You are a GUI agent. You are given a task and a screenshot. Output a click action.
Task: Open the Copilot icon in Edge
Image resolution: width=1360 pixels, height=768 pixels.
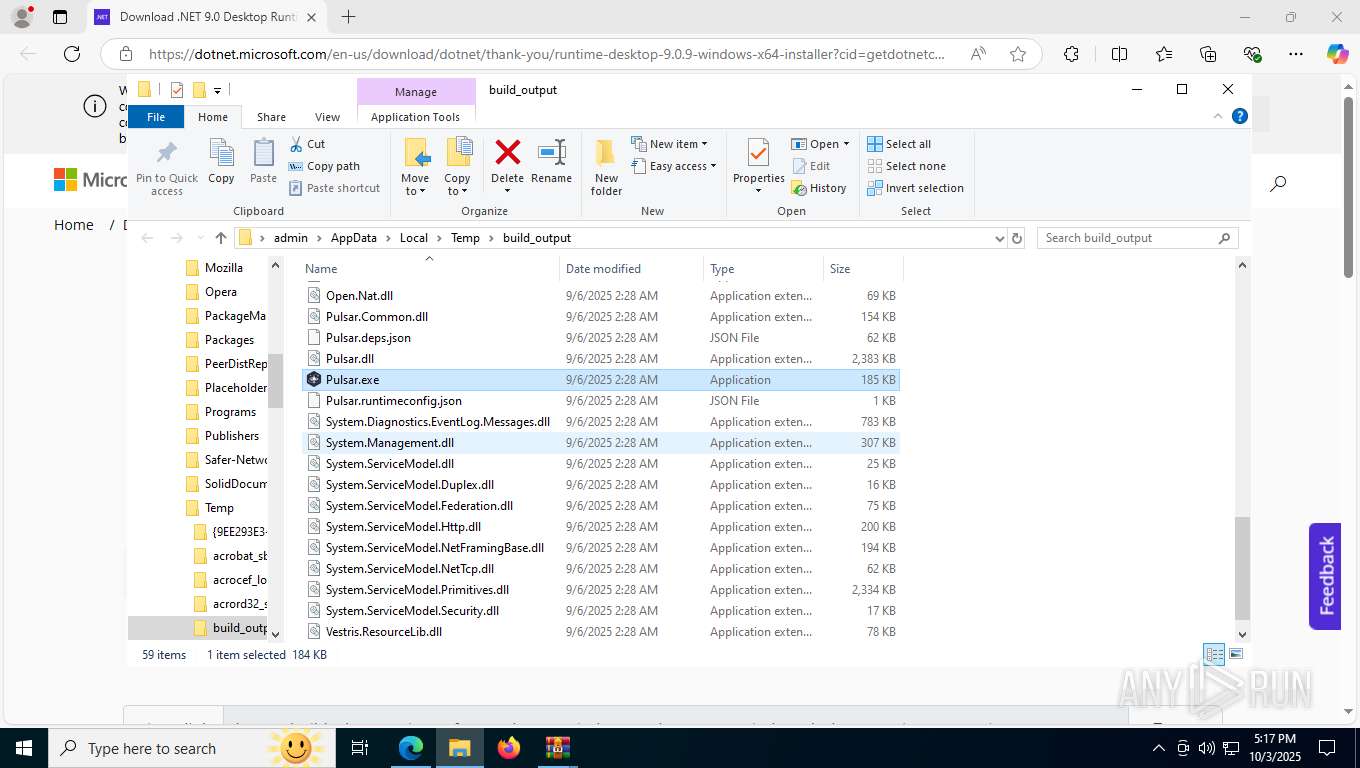pyautogui.click(x=1338, y=54)
